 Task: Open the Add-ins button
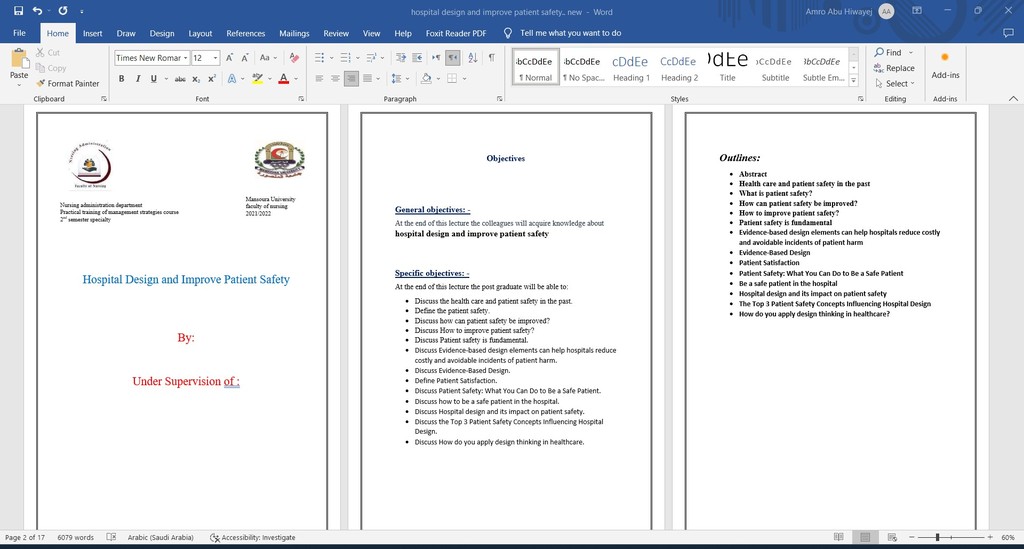pos(945,66)
